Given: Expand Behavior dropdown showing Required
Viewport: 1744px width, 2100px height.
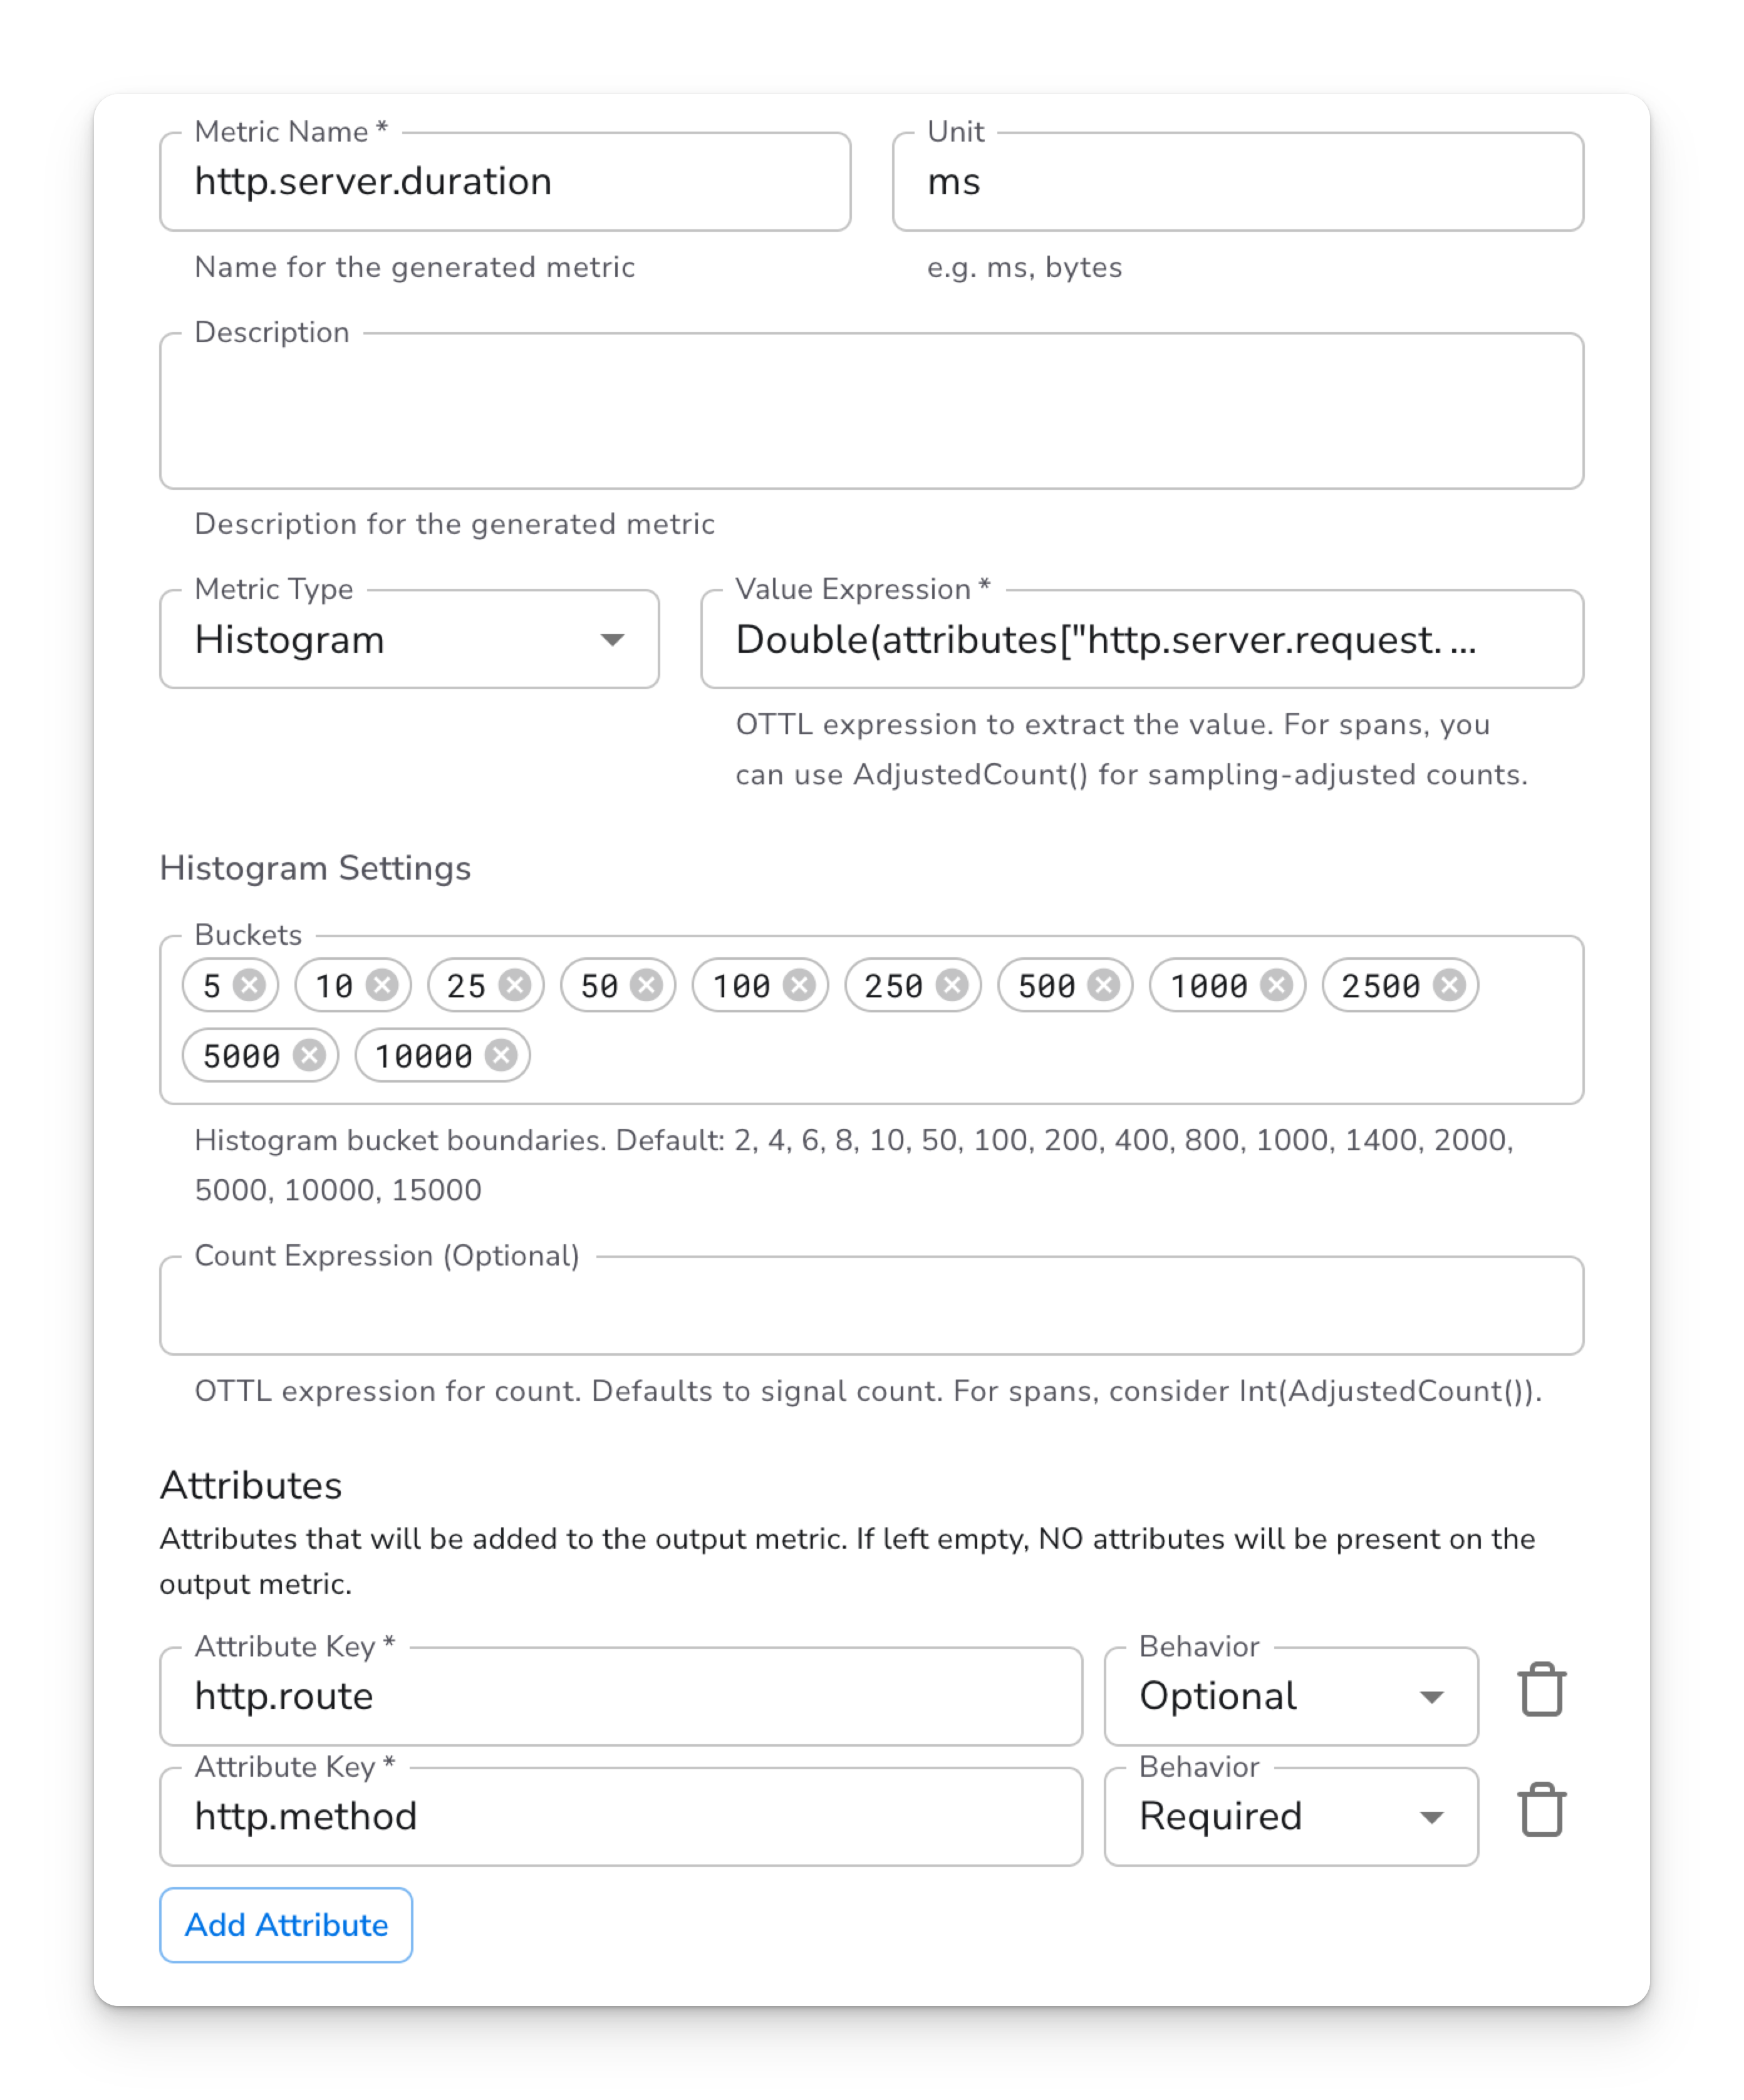Looking at the screenshot, I should 1290,1816.
